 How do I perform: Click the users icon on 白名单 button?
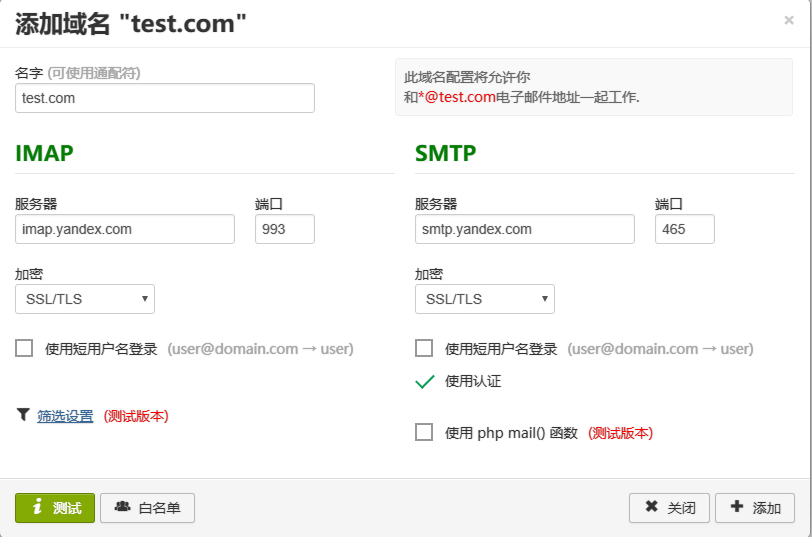click(x=123, y=507)
